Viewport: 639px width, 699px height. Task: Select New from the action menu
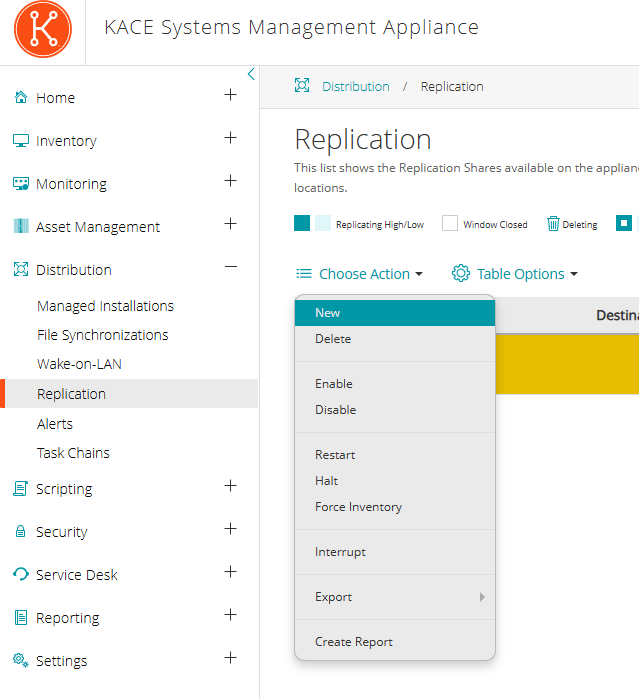point(328,313)
